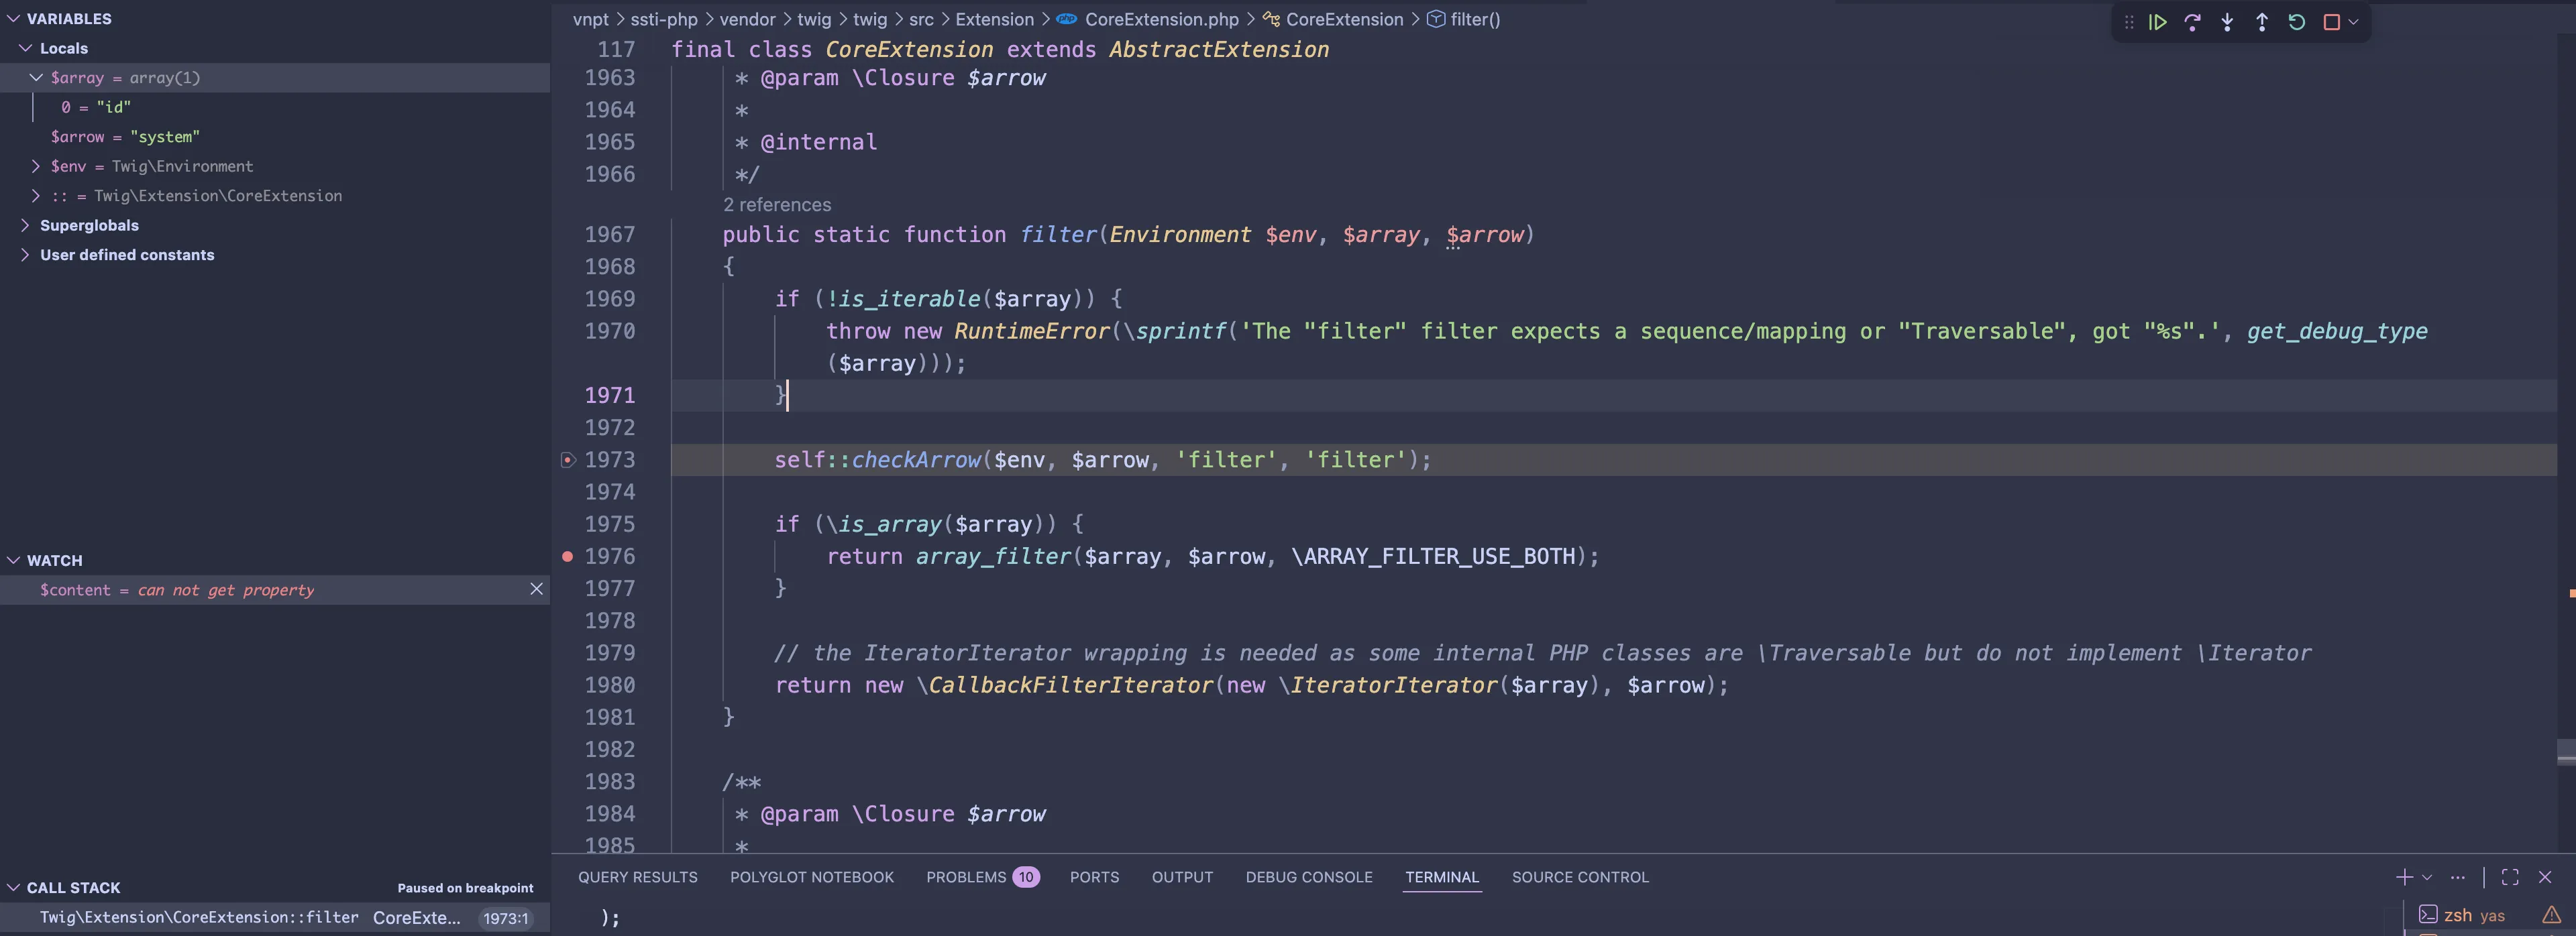Collapse the WATCH section
The width and height of the screenshot is (2576, 936).
tap(14, 560)
